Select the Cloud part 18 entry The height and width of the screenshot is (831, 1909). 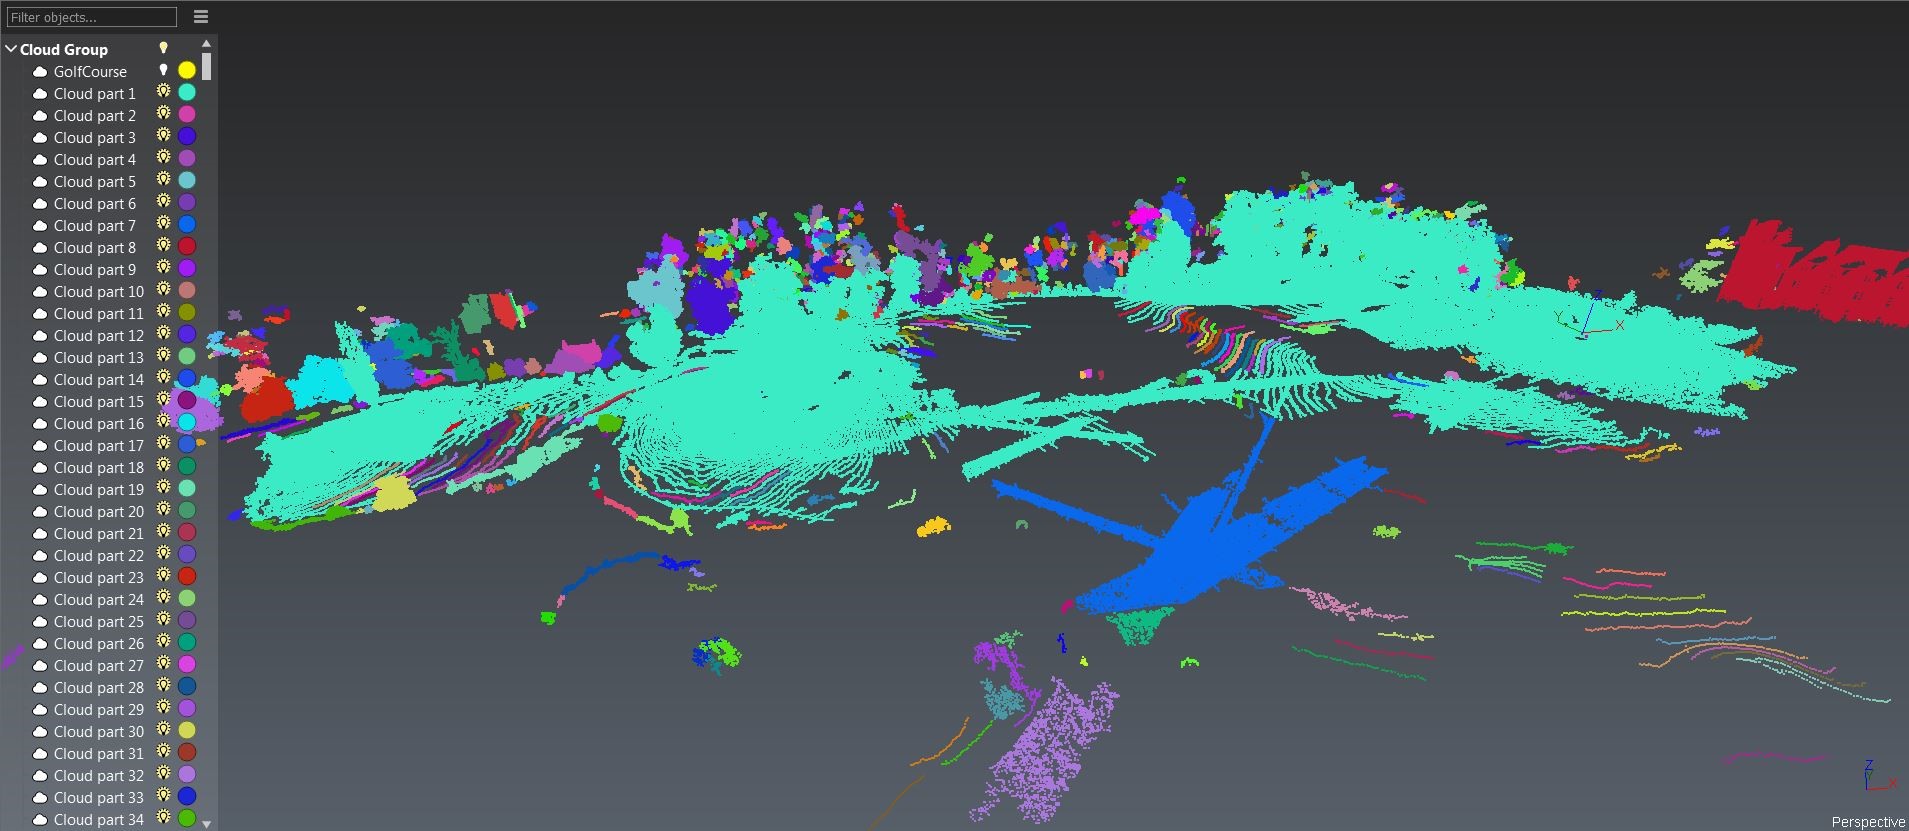[98, 468]
